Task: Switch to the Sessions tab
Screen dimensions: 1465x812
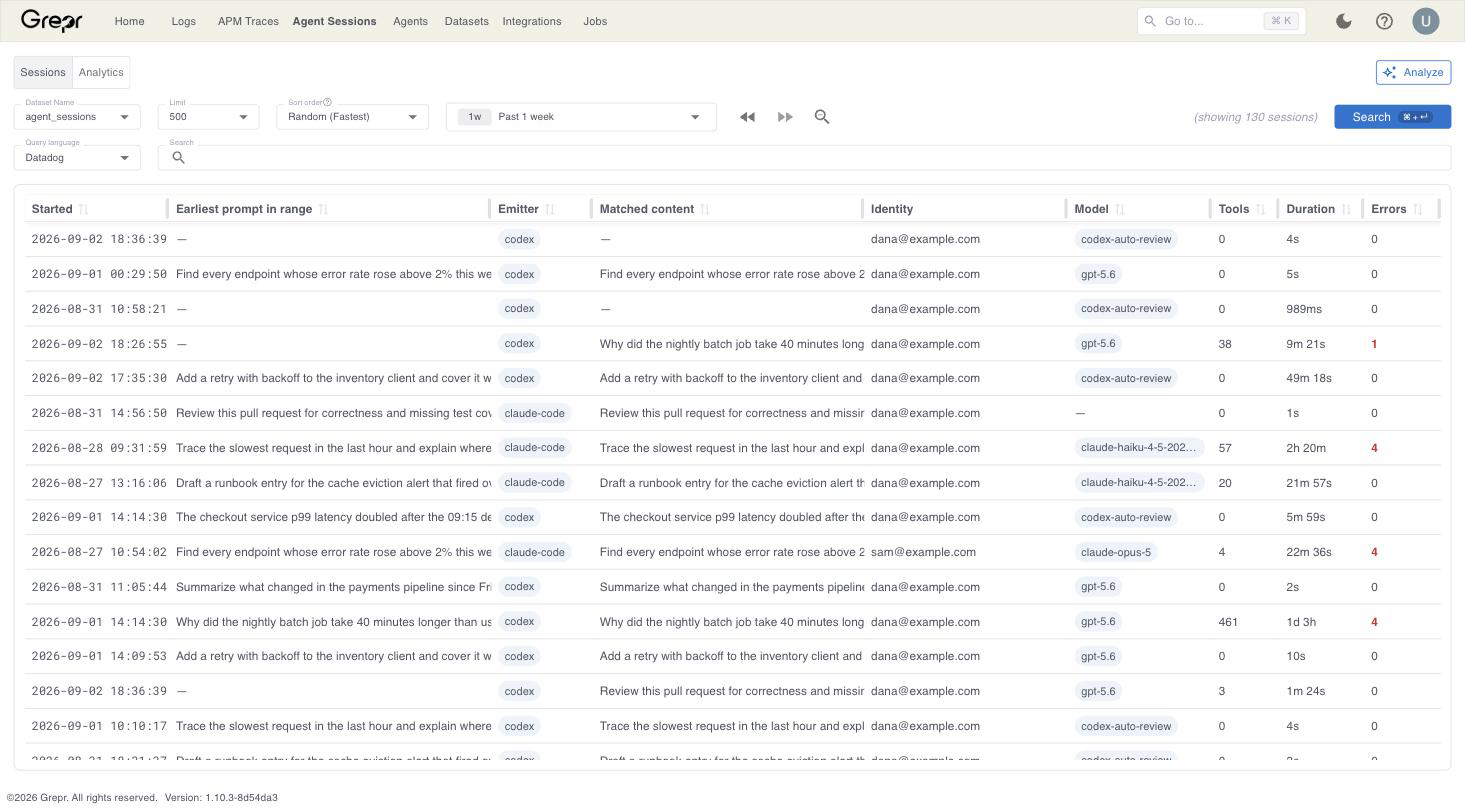Action: 43,72
